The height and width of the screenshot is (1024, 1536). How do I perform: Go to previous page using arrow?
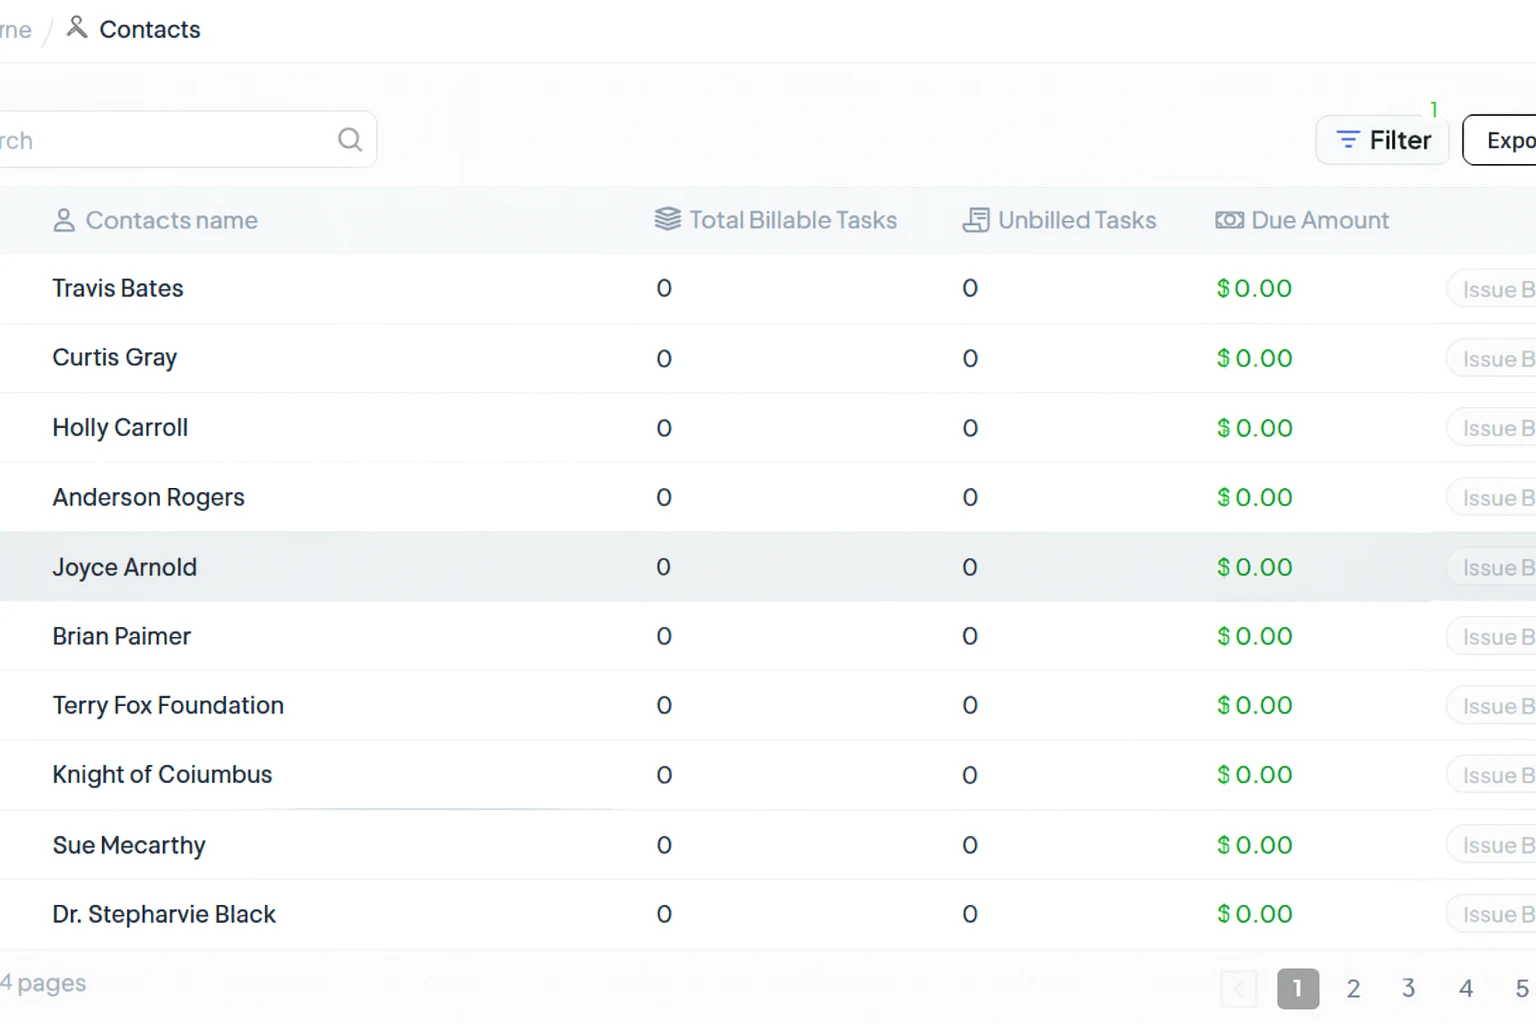click(1238, 989)
